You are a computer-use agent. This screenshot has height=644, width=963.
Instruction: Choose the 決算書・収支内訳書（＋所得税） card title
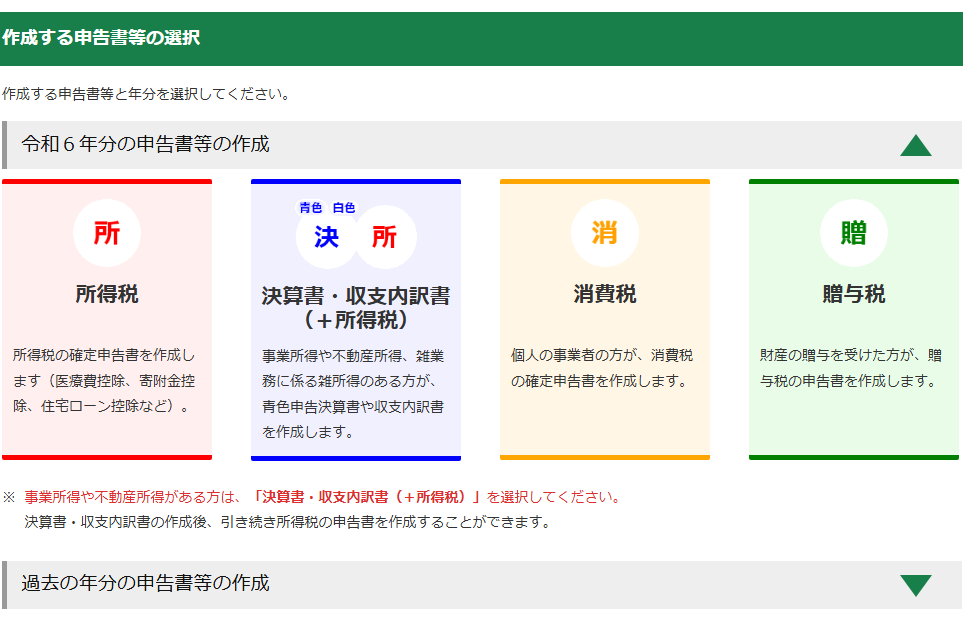pos(355,308)
